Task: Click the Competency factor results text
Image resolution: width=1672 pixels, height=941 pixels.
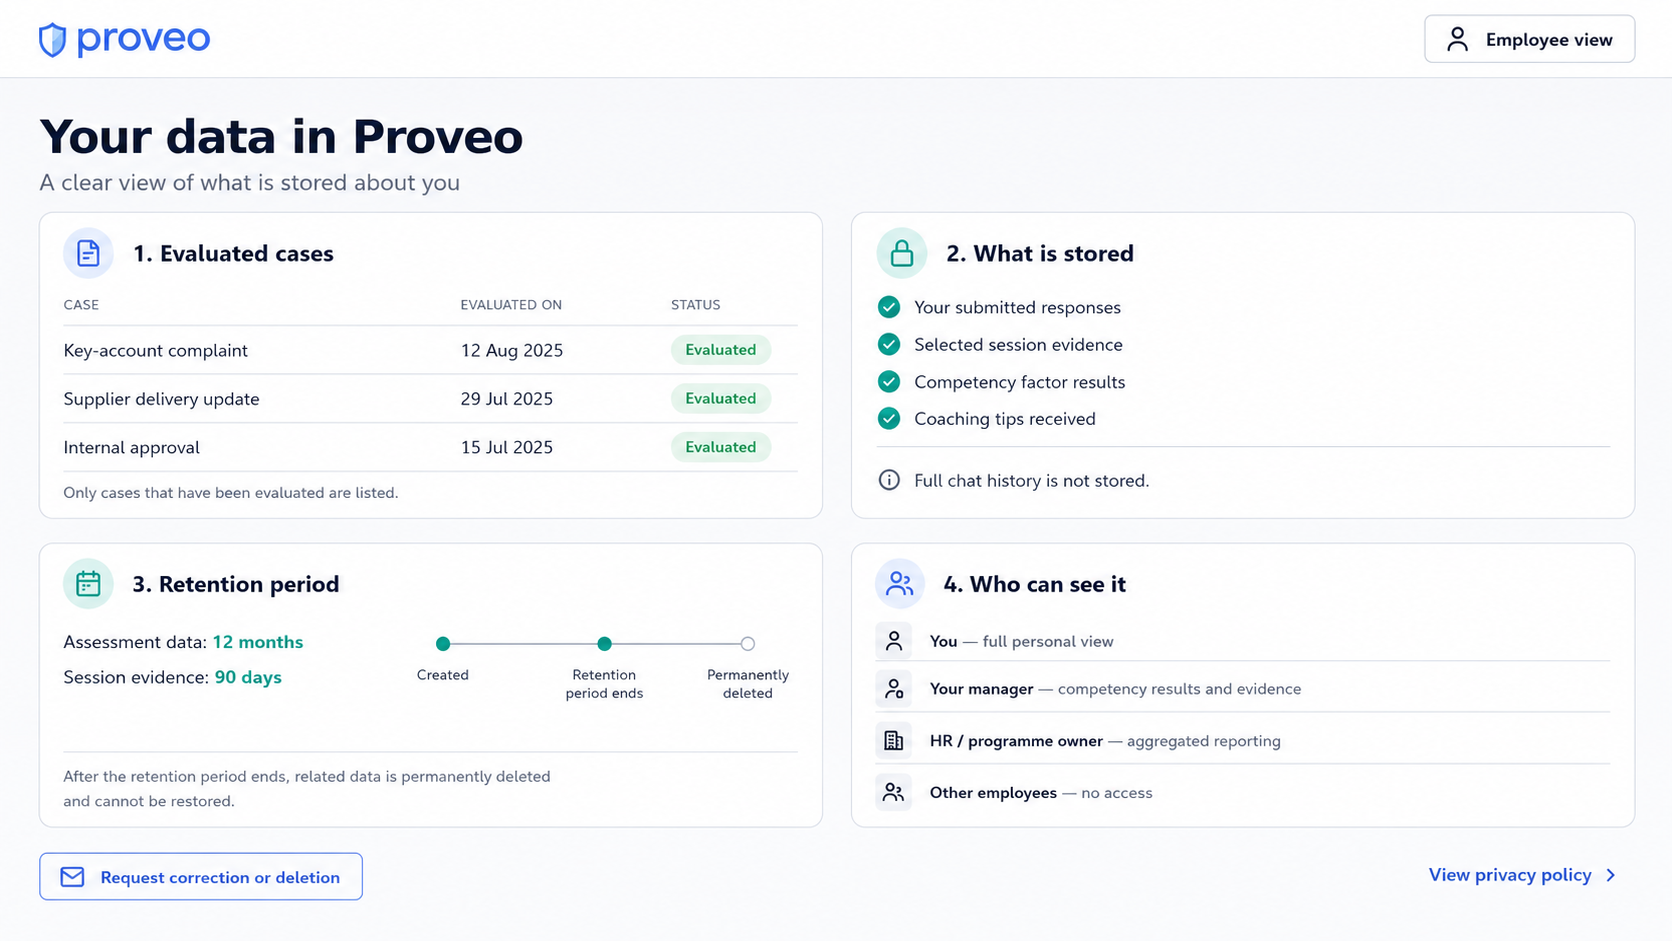Action: click(1020, 382)
